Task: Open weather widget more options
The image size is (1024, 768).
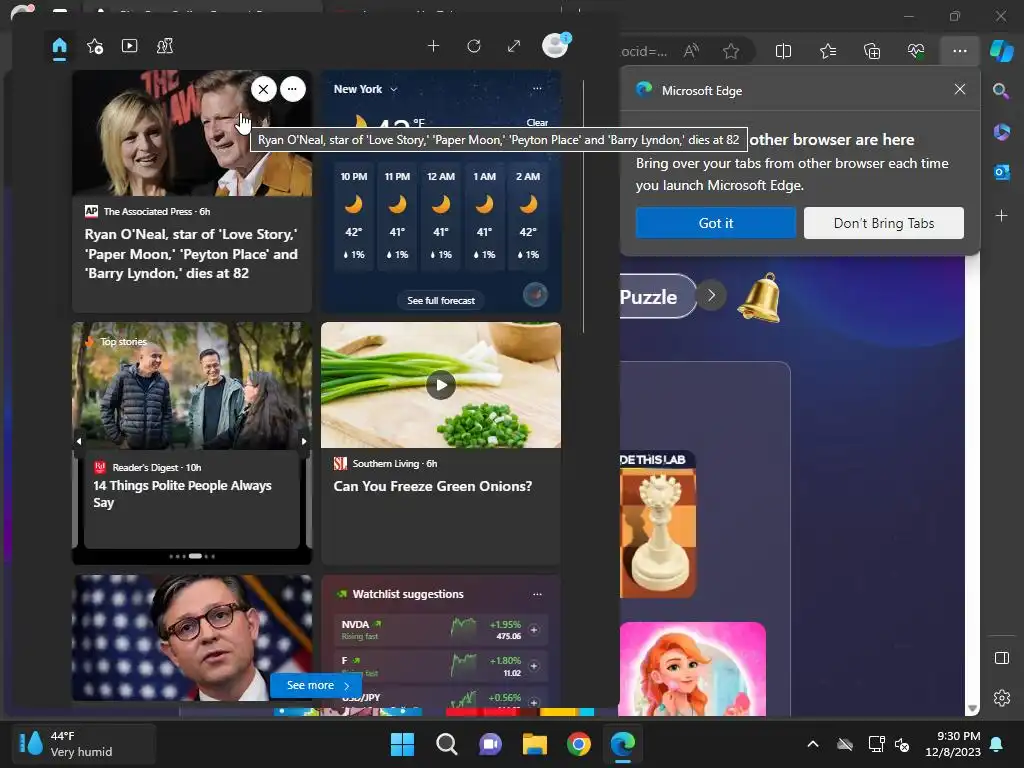Action: click(x=537, y=89)
